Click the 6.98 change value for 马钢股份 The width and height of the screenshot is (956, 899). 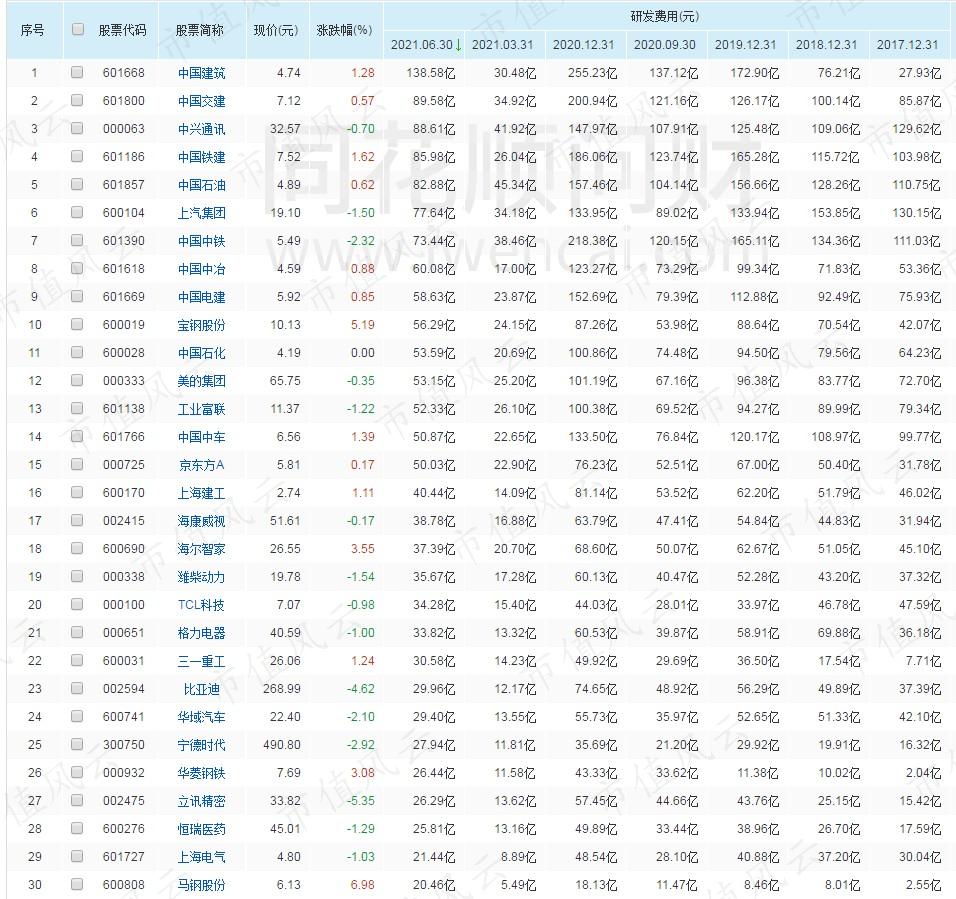pos(363,884)
